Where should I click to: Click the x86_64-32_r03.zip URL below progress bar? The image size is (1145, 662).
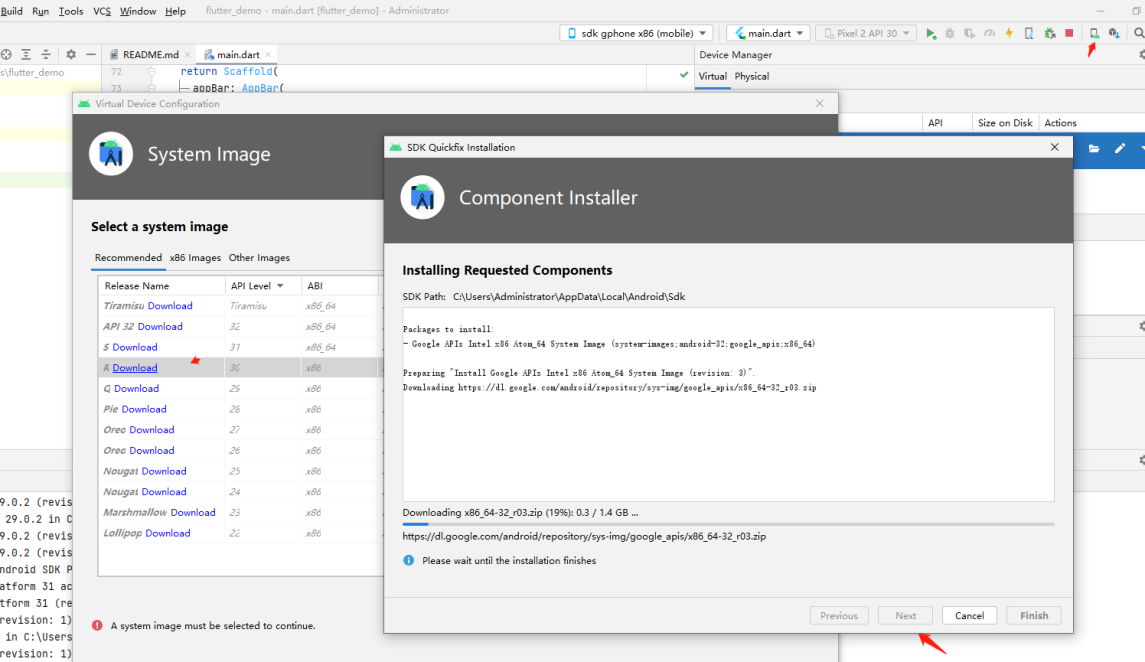[x=584, y=536]
